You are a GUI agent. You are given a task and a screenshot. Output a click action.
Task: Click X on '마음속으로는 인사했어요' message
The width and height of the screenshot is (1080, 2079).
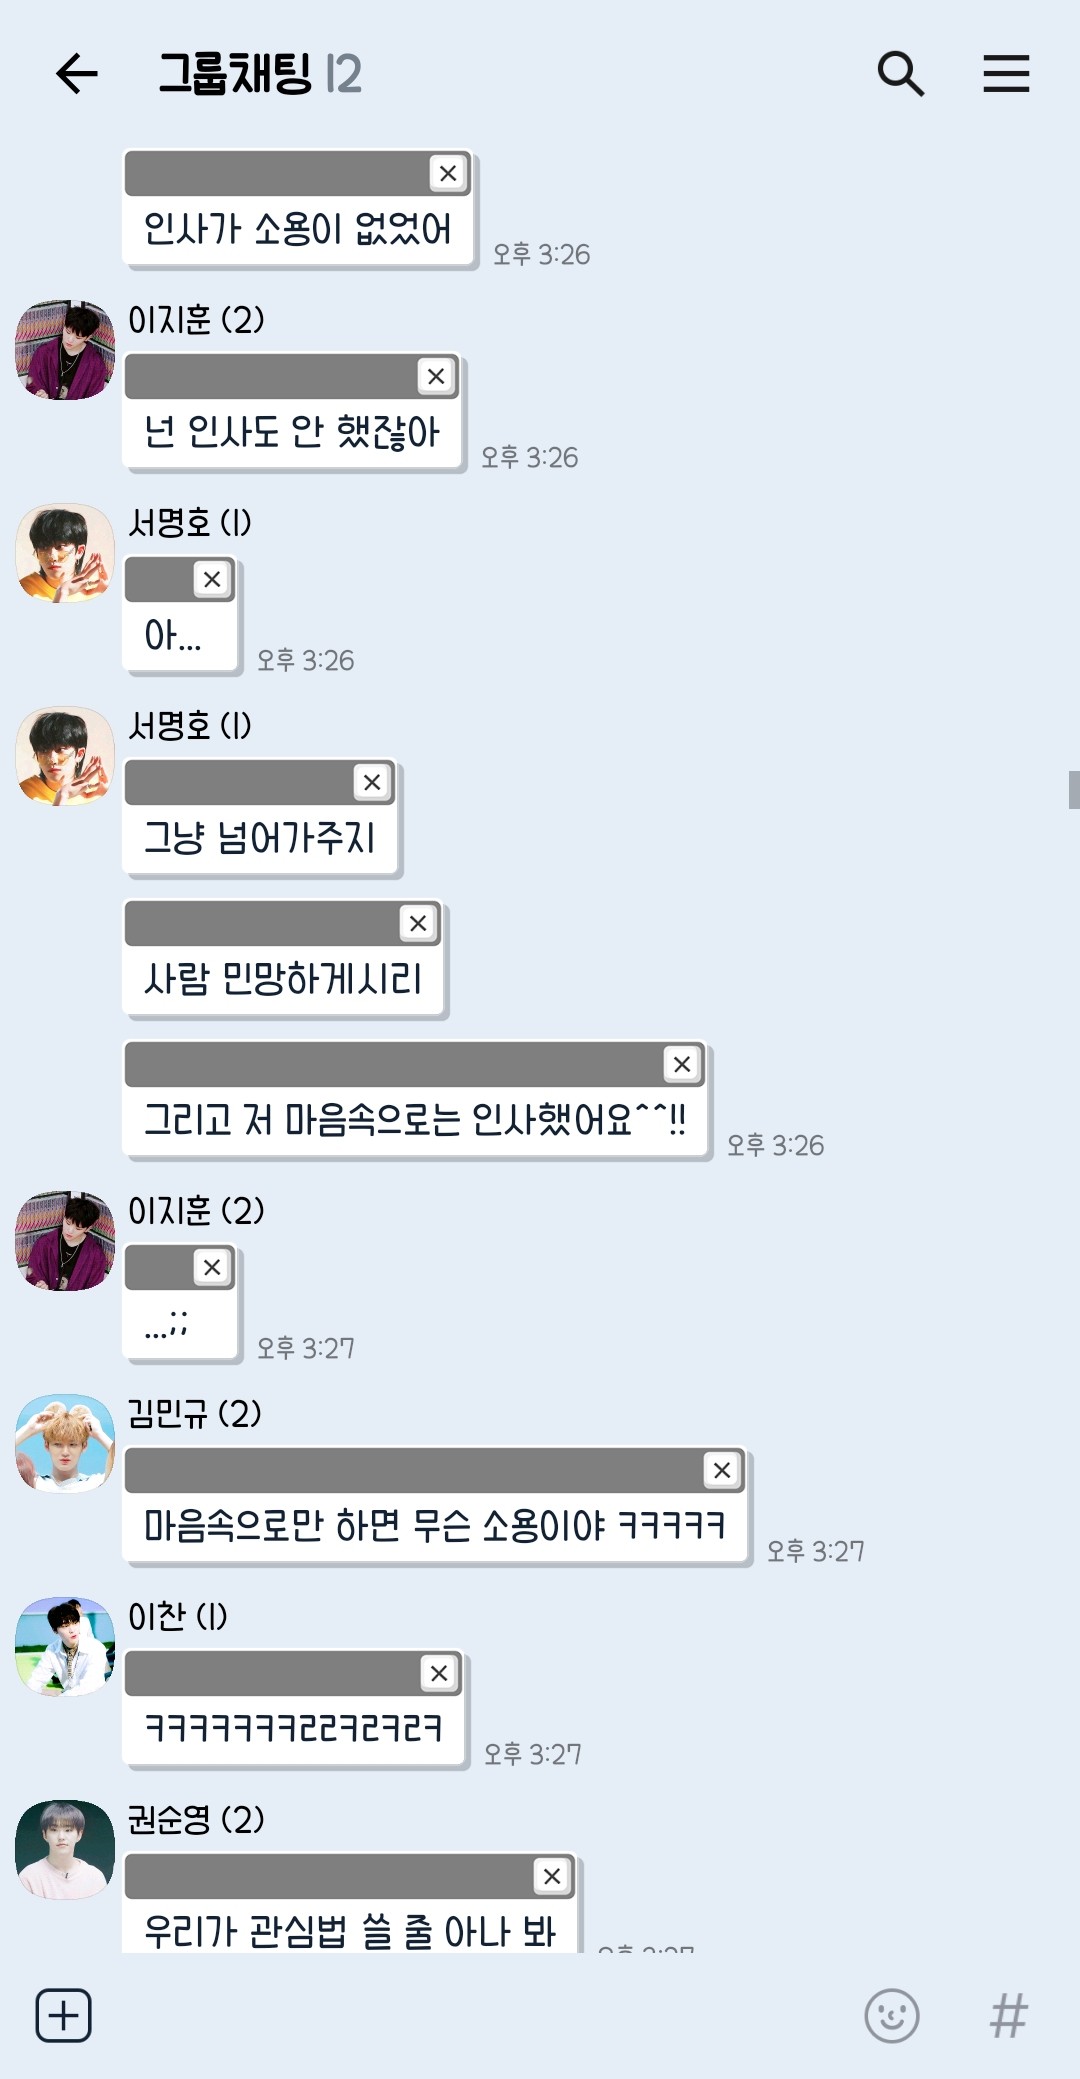coord(682,1064)
